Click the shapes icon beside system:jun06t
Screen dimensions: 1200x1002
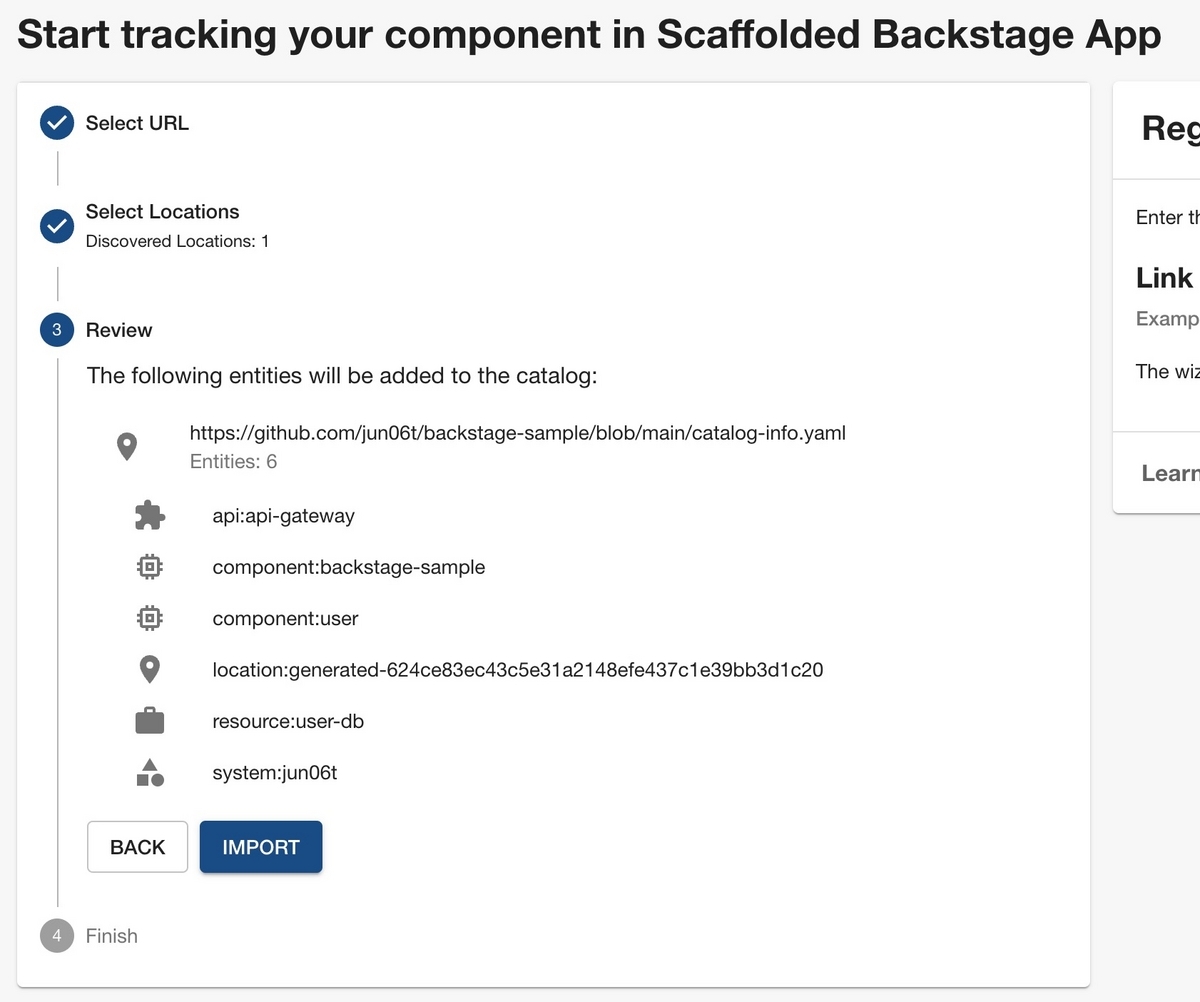[149, 773]
